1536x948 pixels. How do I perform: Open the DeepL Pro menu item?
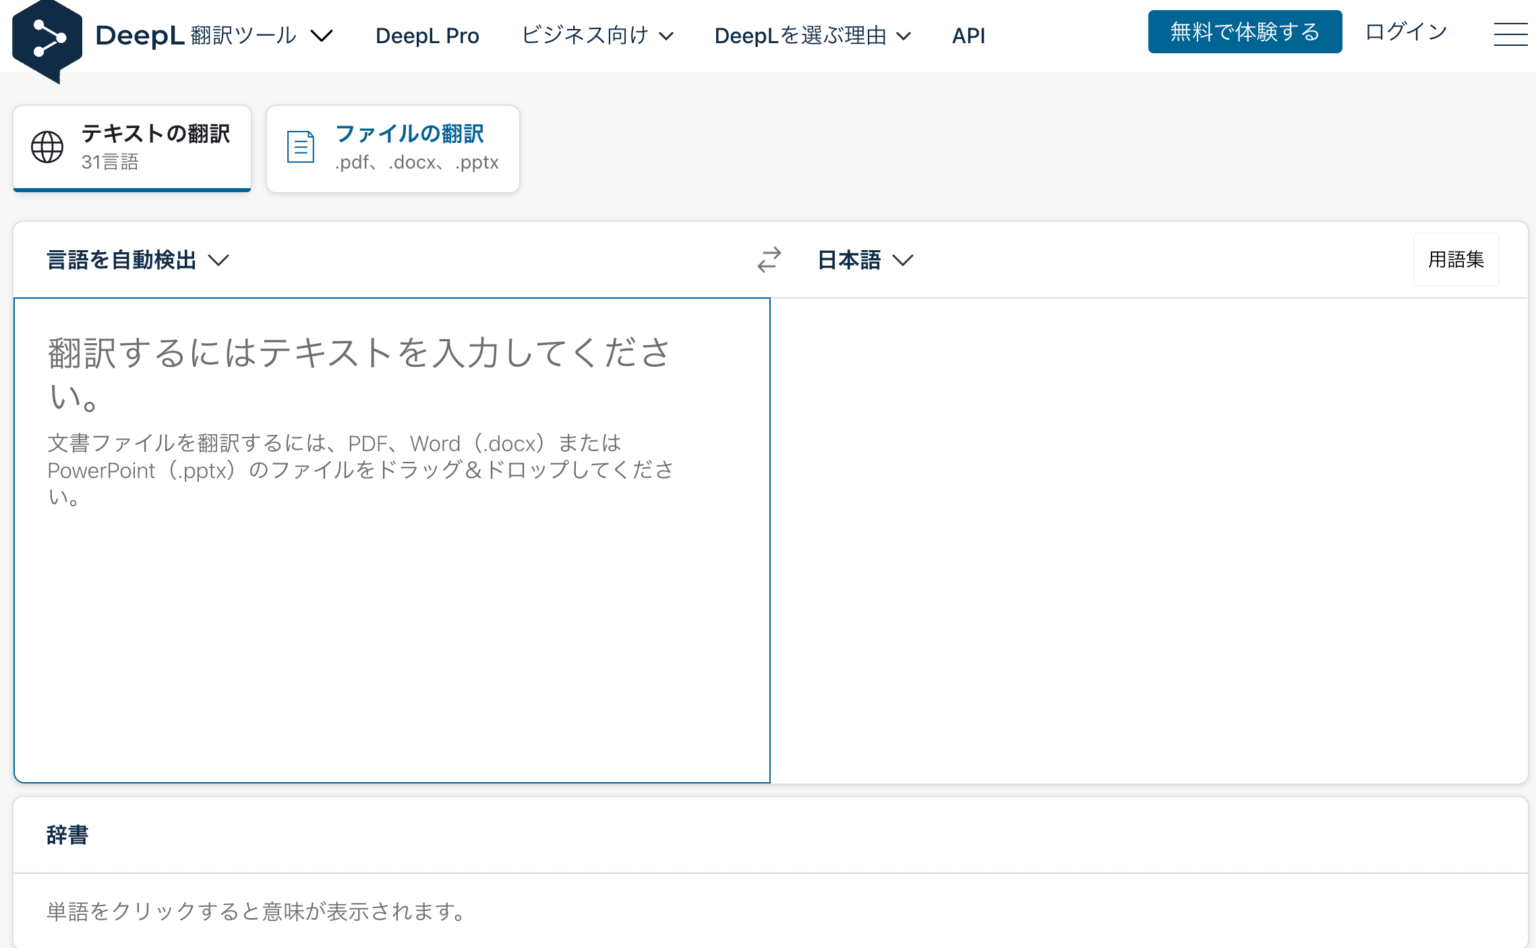pos(427,35)
